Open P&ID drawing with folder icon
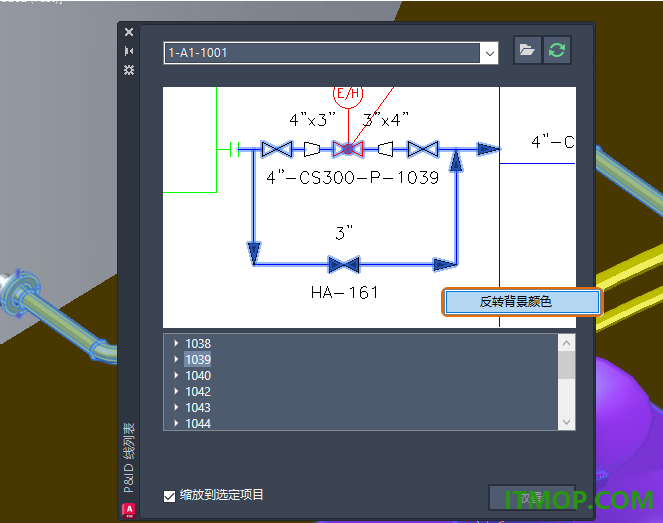Image resolution: width=663 pixels, height=523 pixels. pos(527,50)
